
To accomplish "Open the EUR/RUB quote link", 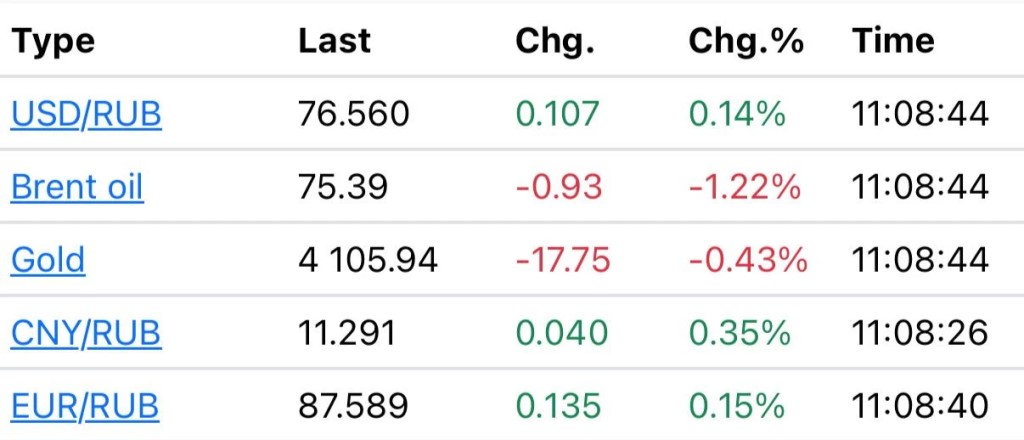I will [x=85, y=406].
